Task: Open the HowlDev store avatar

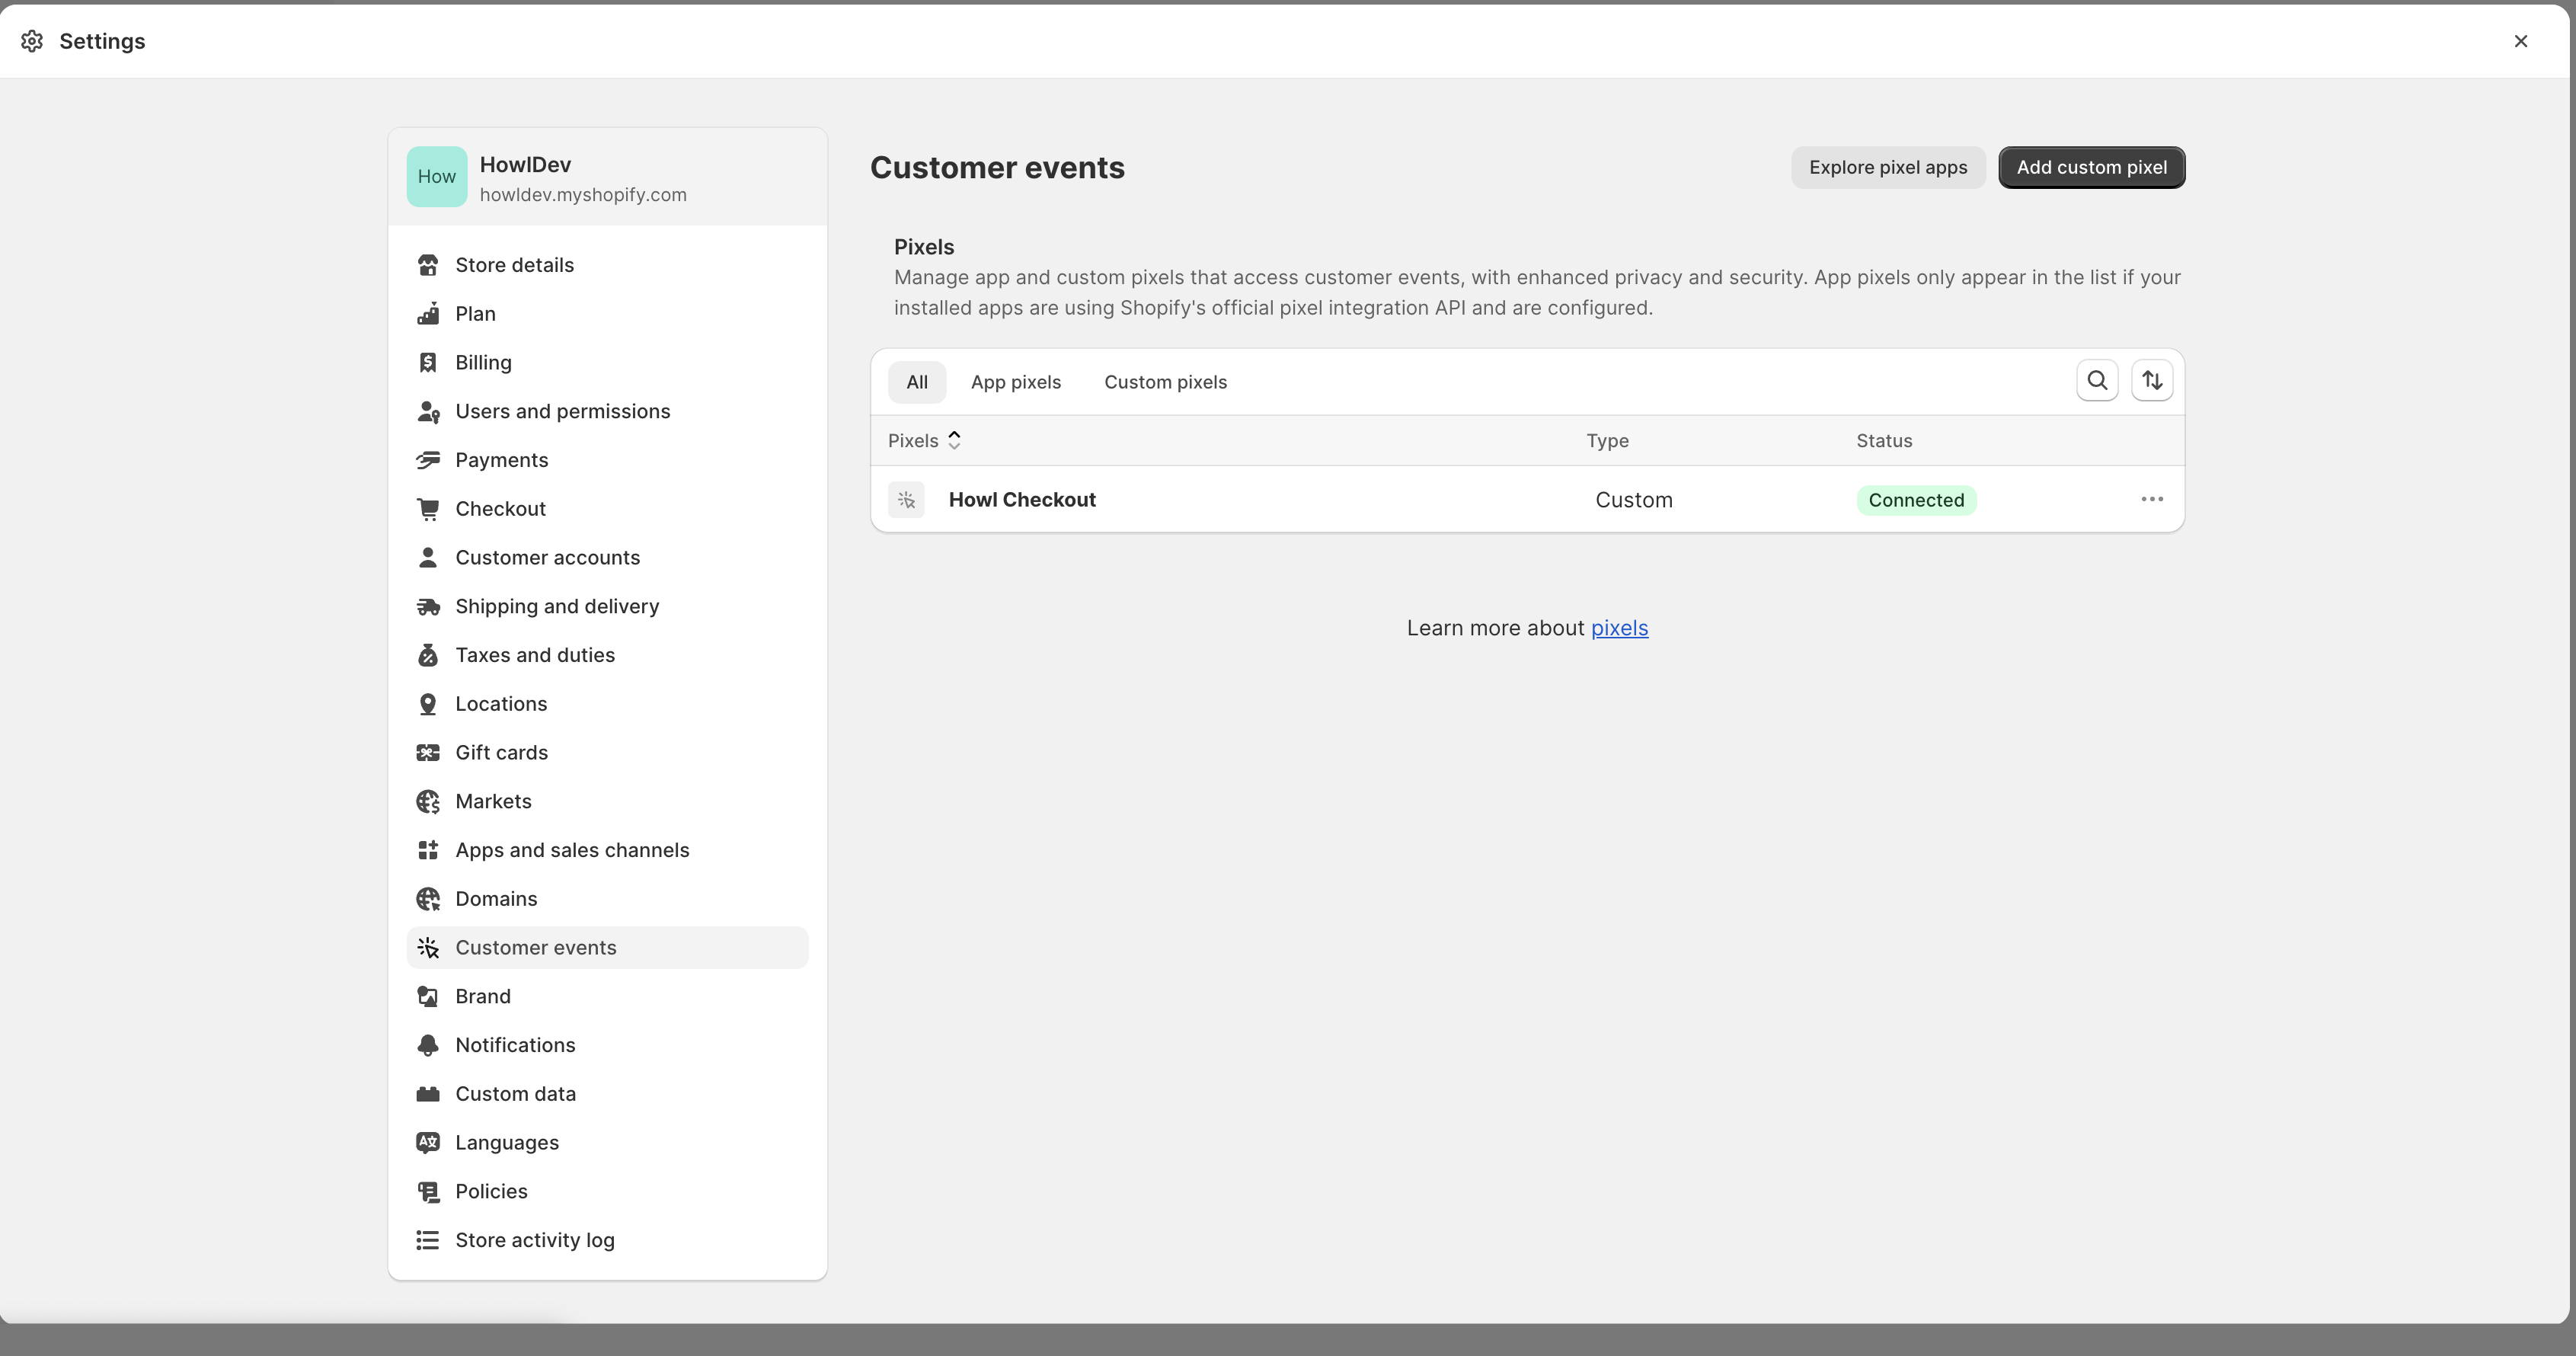Action: click(x=436, y=177)
